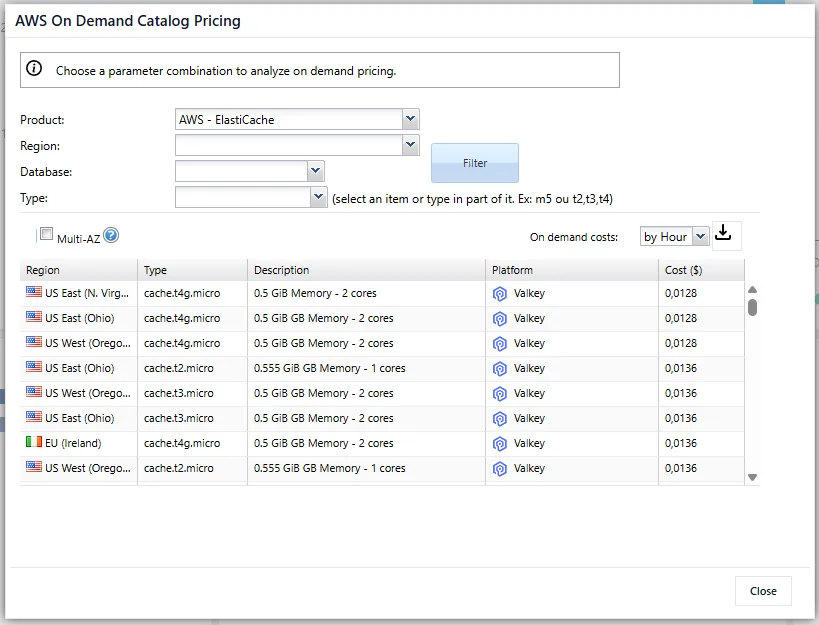This screenshot has width=819, height=625.
Task: Click the Filter button
Action: 475,163
